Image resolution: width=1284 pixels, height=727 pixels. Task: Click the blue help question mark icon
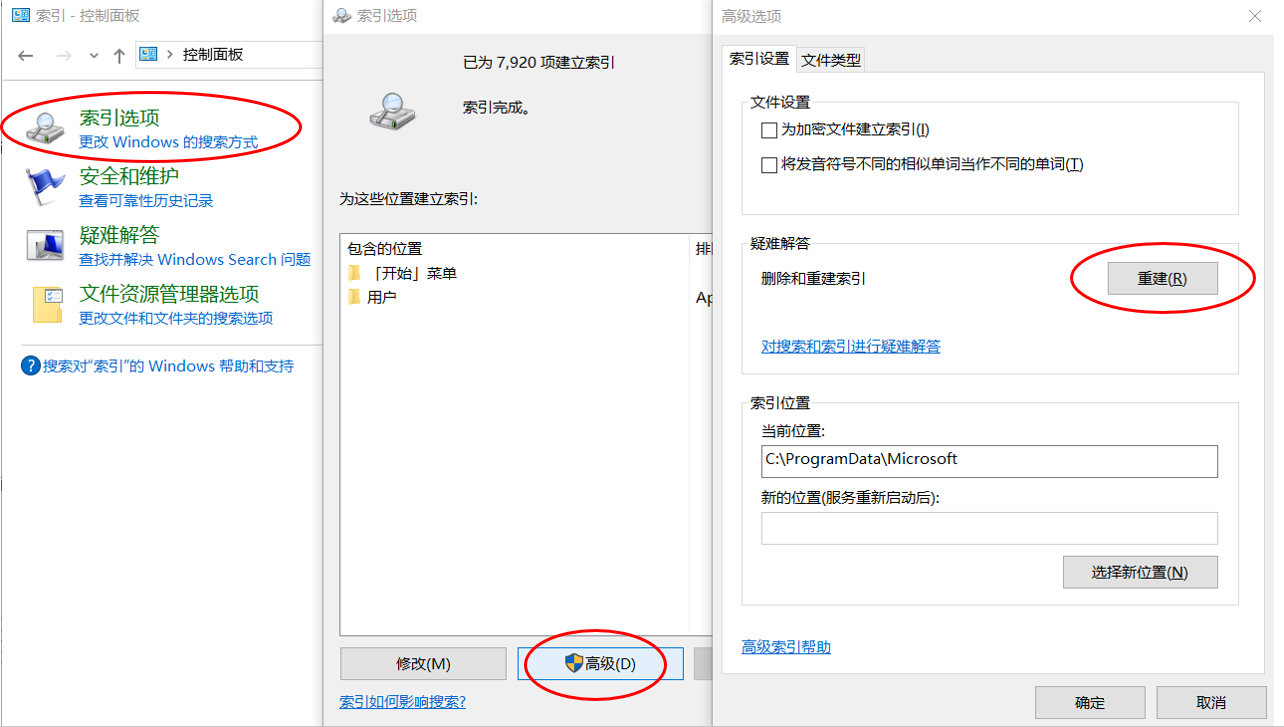[30, 366]
